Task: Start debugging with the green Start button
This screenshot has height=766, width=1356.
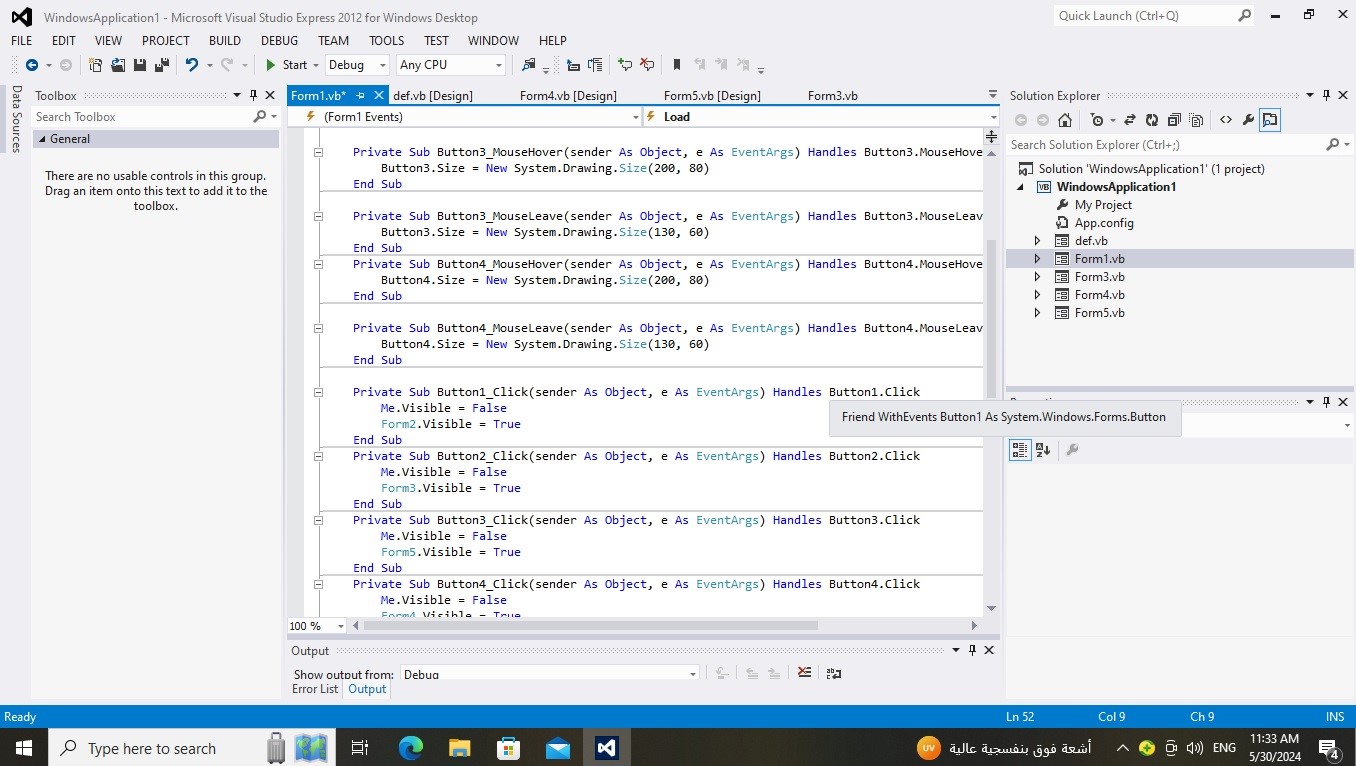Action: tap(285, 65)
